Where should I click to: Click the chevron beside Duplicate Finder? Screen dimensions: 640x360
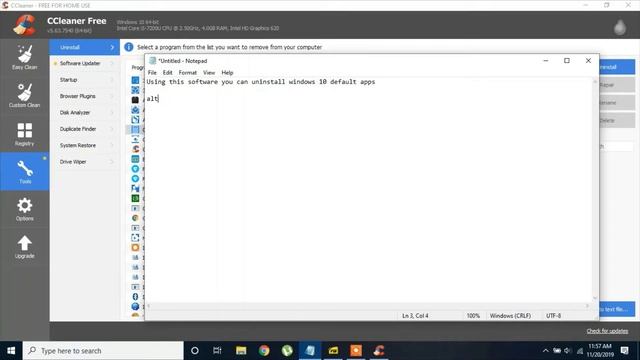(x=112, y=129)
